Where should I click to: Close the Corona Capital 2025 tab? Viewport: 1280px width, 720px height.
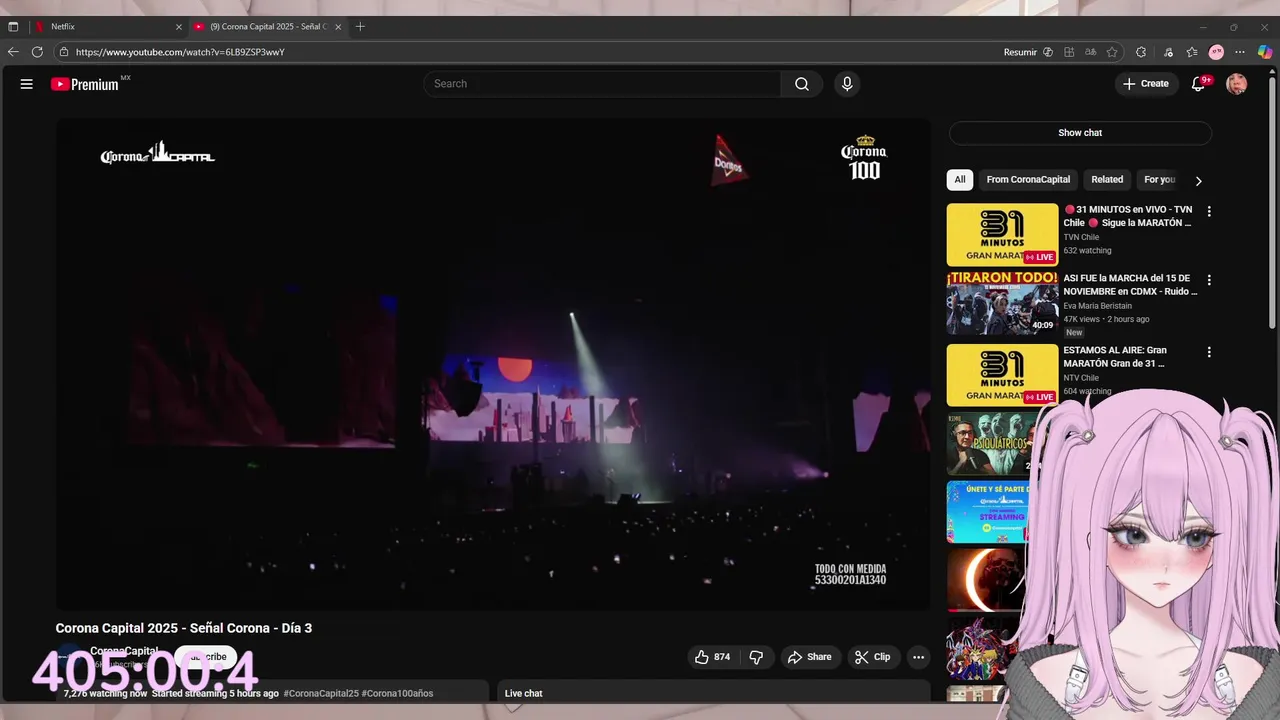click(339, 27)
